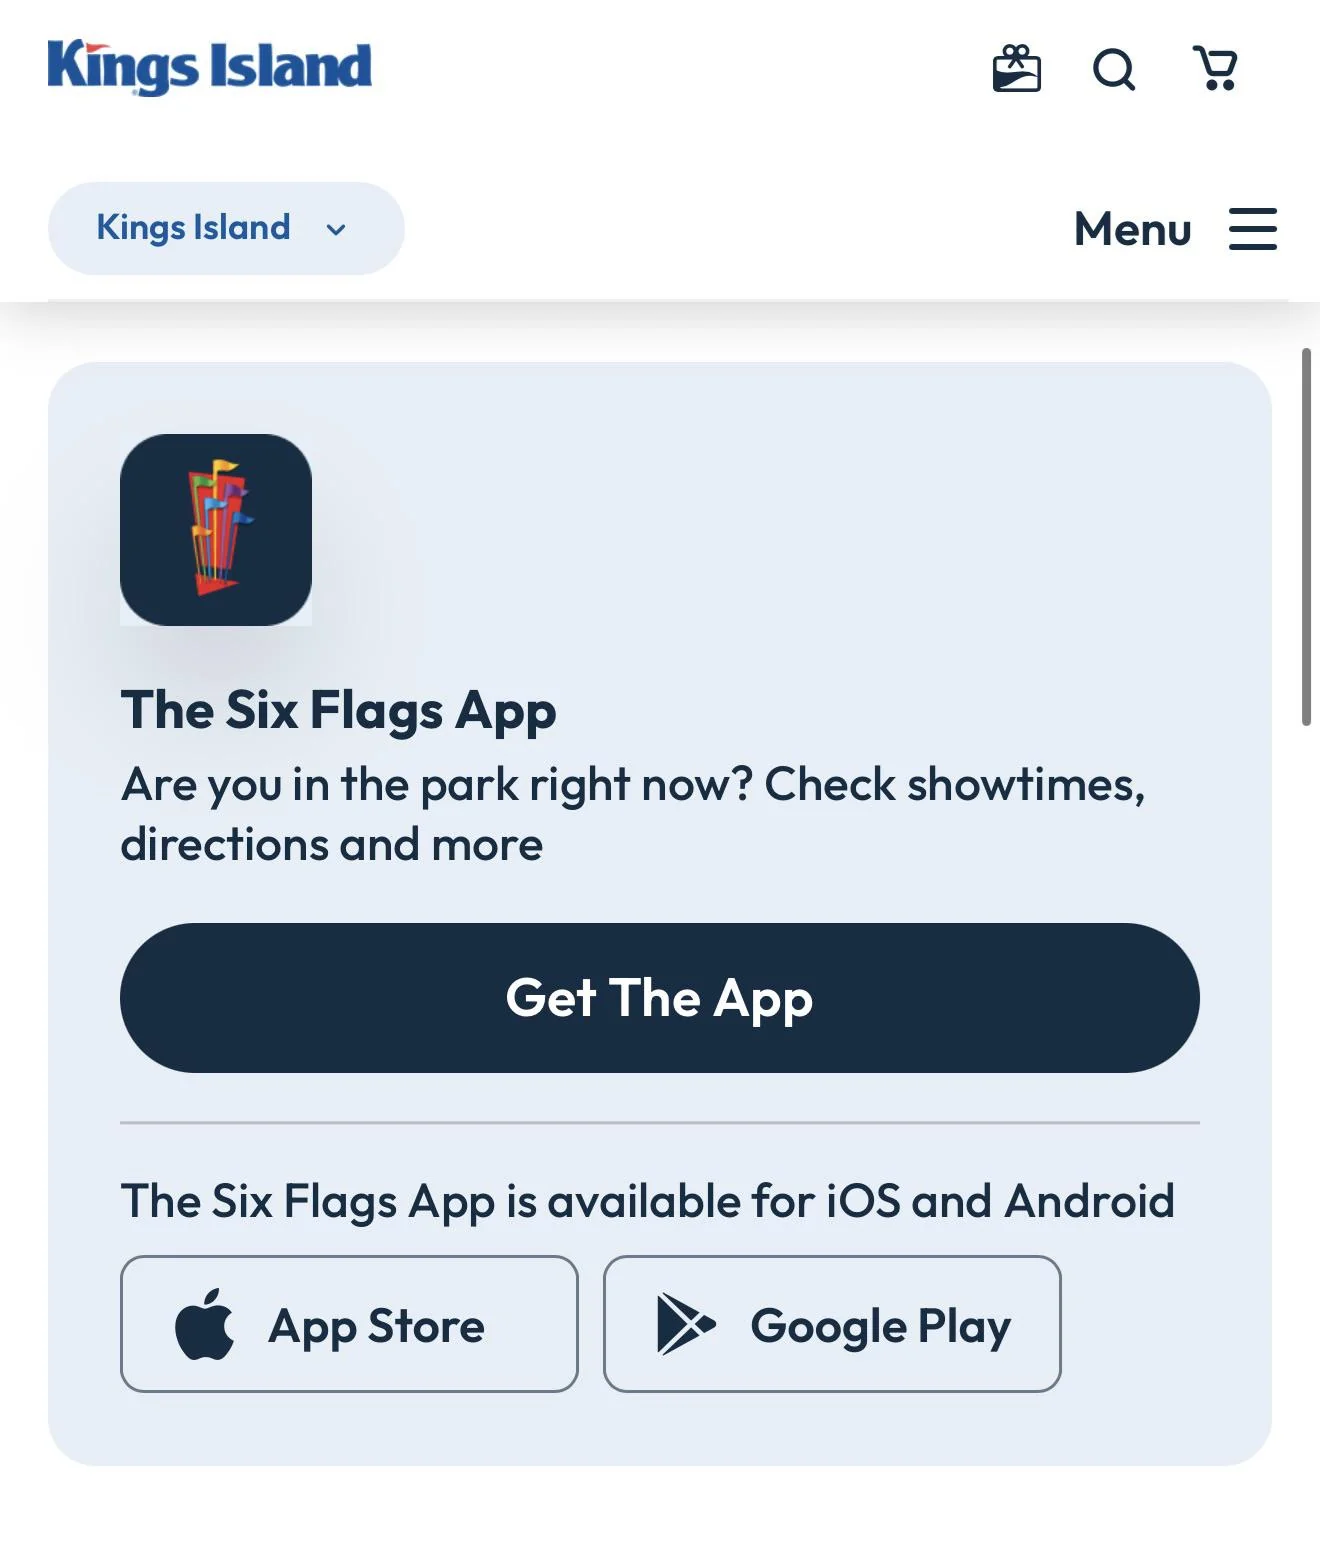
Task: Click the Kings Island logo
Action: 209,67
